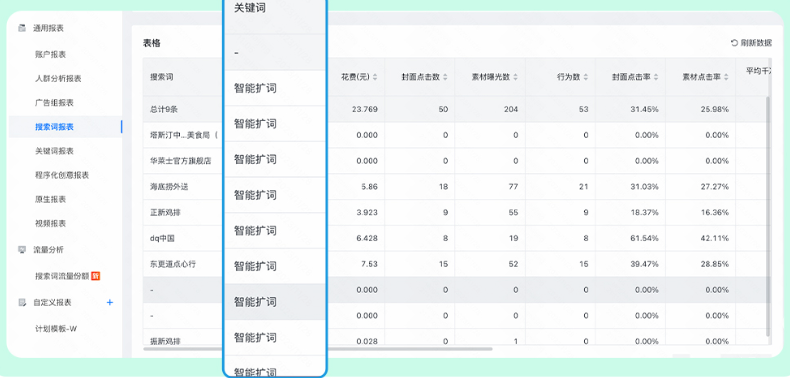Open 人群分析报表 in sidebar
The image size is (790, 378).
click(x=58, y=79)
